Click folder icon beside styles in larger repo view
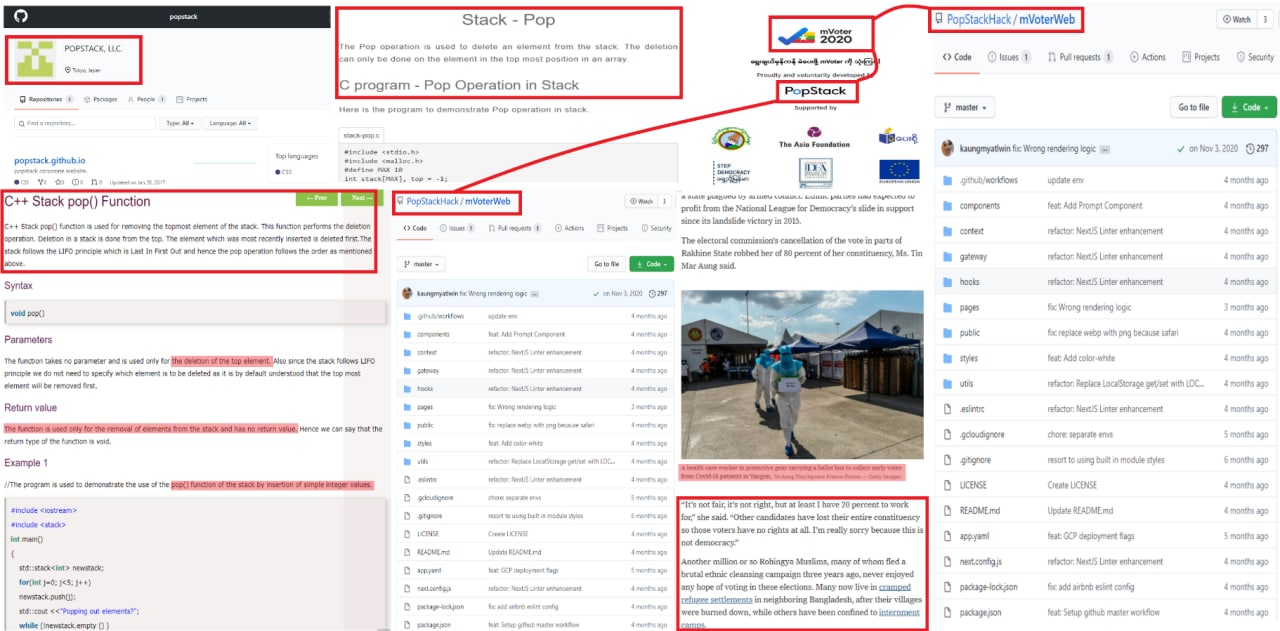The height and width of the screenshot is (631, 1280). pyautogui.click(x=950, y=358)
